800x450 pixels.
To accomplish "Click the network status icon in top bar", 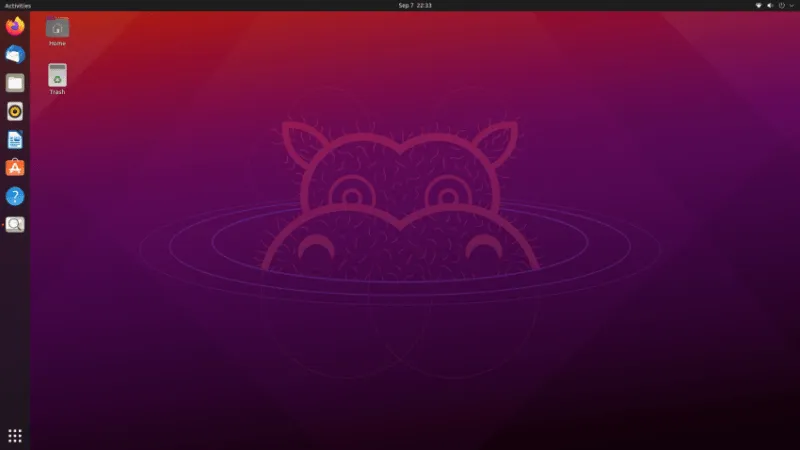I will pyautogui.click(x=759, y=6).
